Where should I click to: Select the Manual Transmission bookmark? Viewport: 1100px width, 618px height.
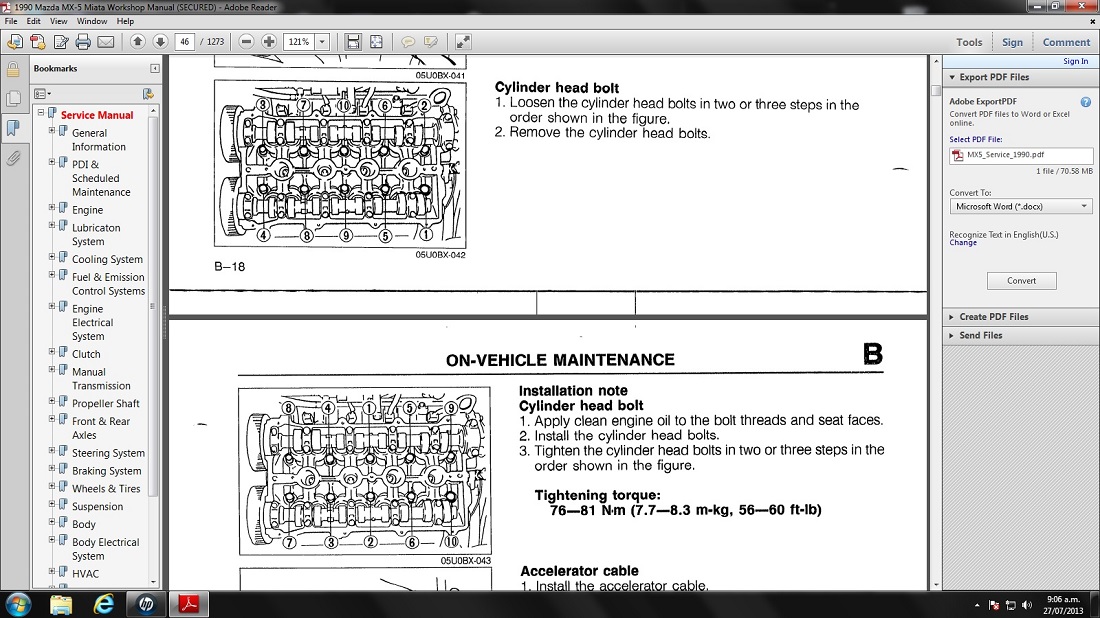(x=101, y=379)
